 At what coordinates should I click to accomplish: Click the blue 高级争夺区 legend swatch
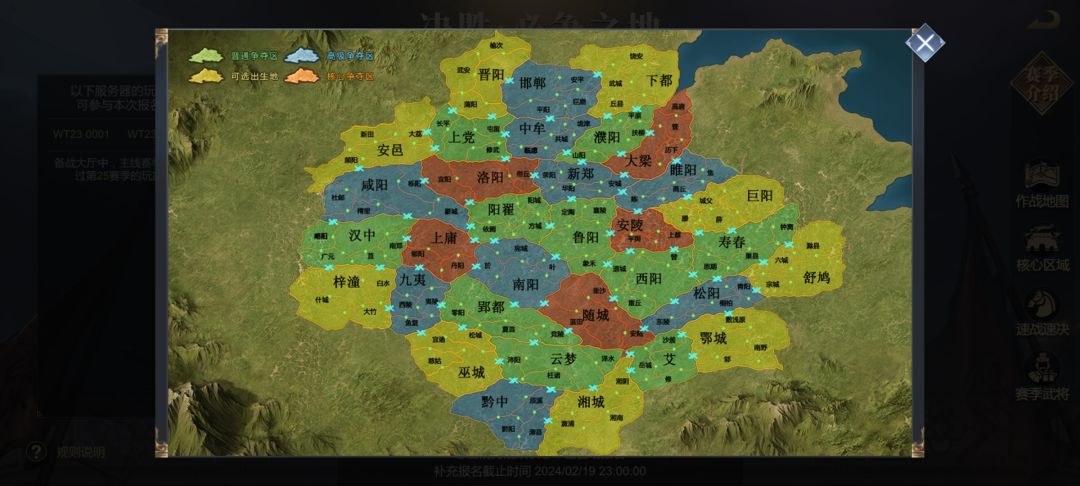[x=302, y=56]
